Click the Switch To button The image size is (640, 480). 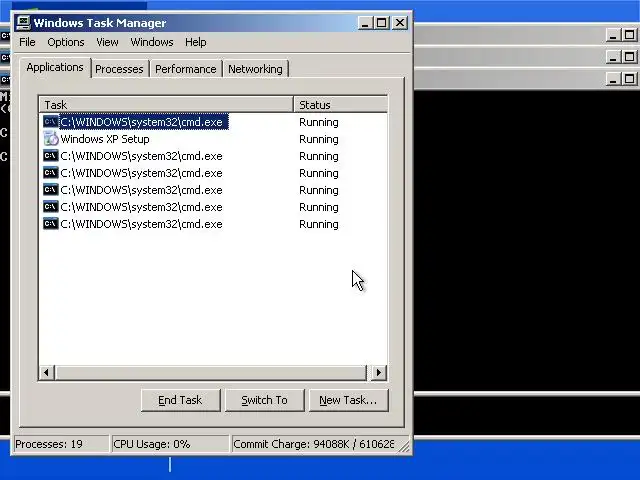pos(264,400)
